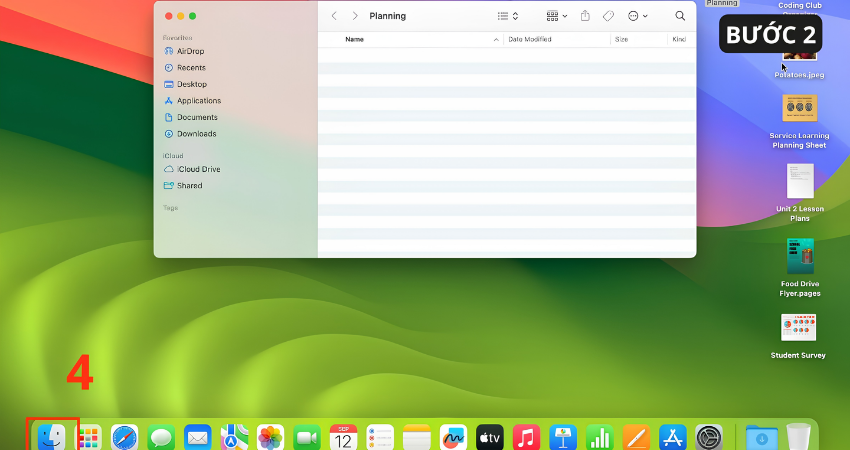This screenshot has height=450, width=850.
Task: Sort by the Kind column header
Action: [679, 39]
